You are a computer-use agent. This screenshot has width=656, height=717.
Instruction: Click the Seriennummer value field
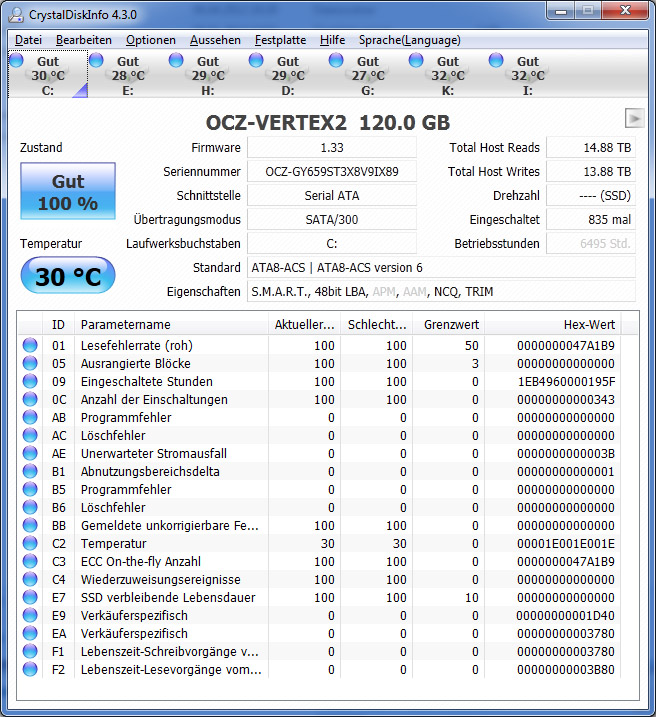click(332, 171)
